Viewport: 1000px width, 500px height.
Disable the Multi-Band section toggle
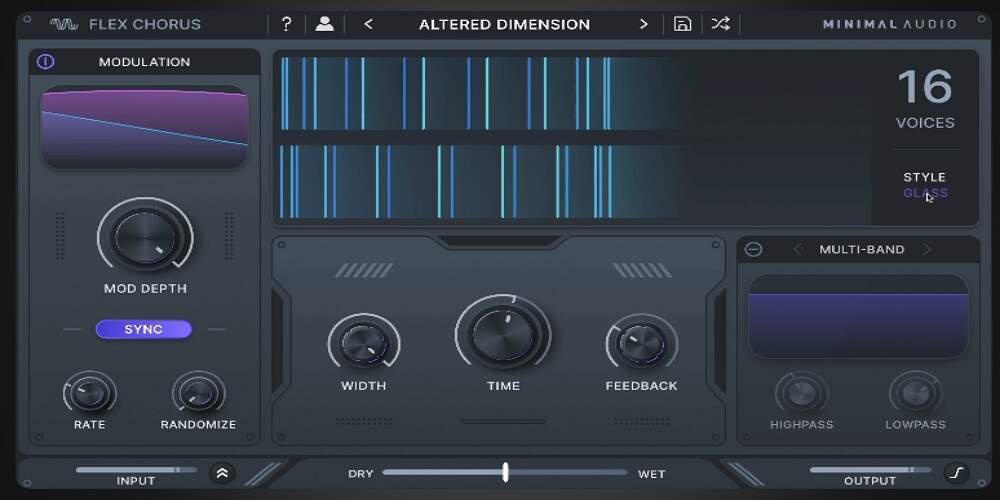[x=753, y=249]
